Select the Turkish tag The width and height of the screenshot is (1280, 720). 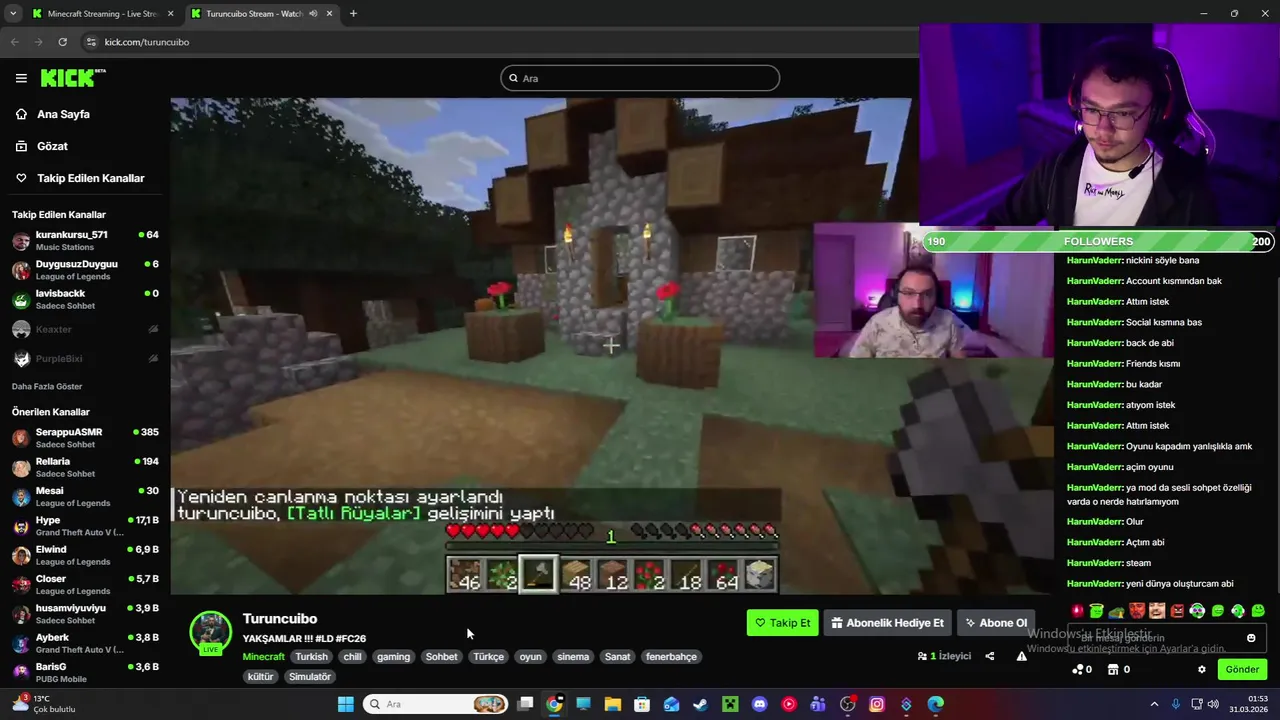pos(311,657)
